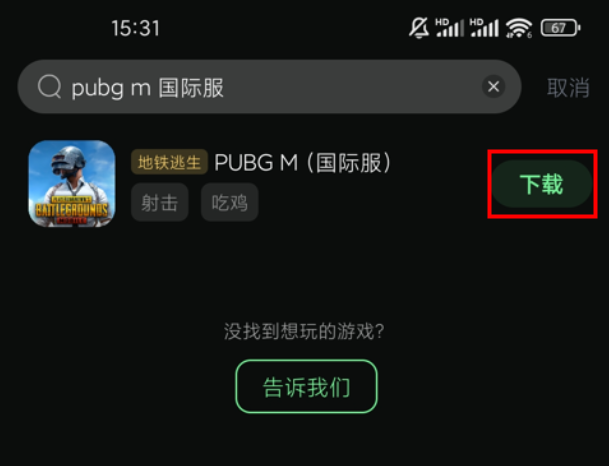
Task: Tap the muted bell status icon
Action: click(x=419, y=28)
